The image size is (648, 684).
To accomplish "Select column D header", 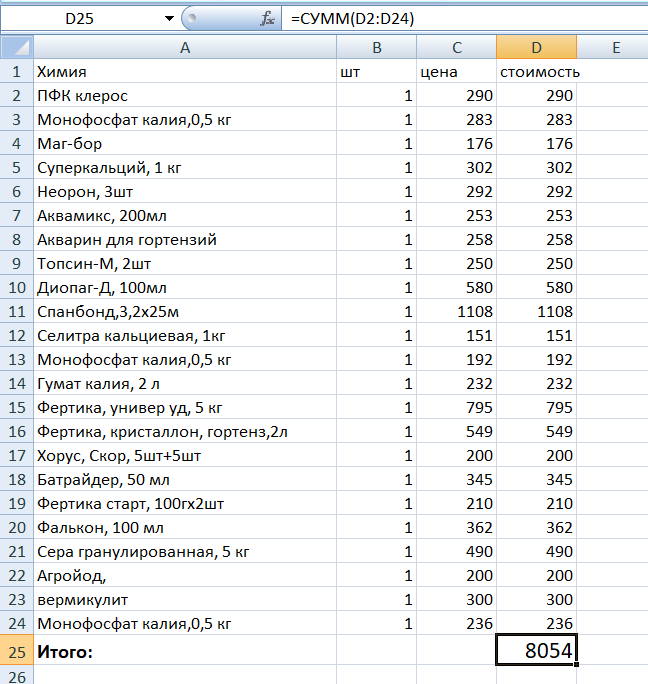I will pyautogui.click(x=536, y=47).
